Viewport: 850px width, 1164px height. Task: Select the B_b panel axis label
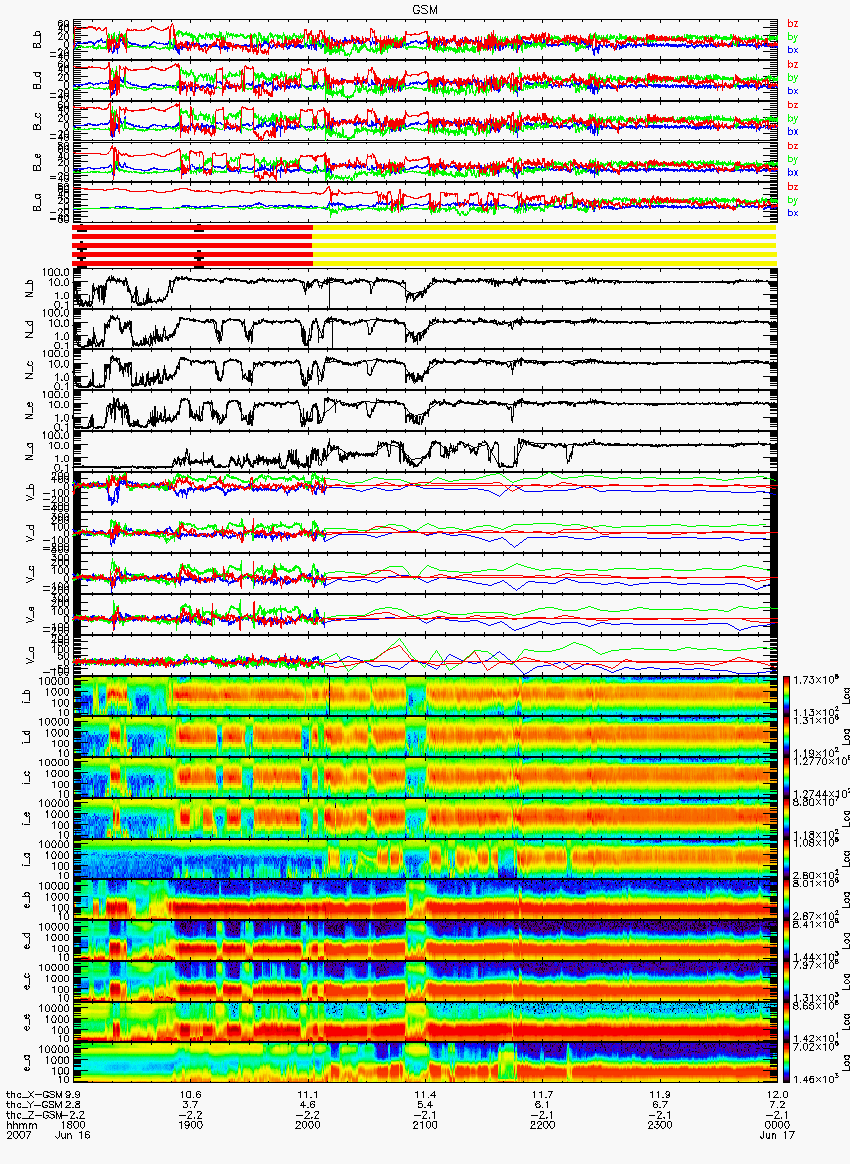[37, 40]
